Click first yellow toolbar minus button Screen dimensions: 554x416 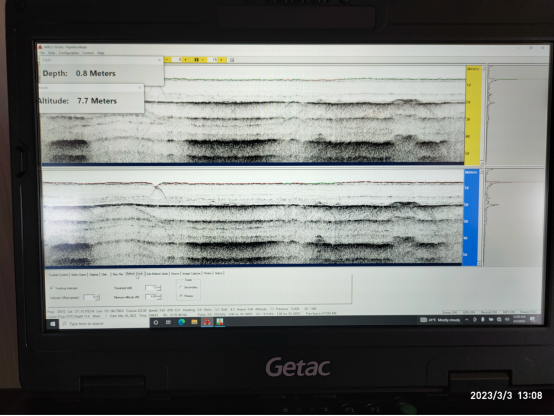pyautogui.click(x=167, y=60)
